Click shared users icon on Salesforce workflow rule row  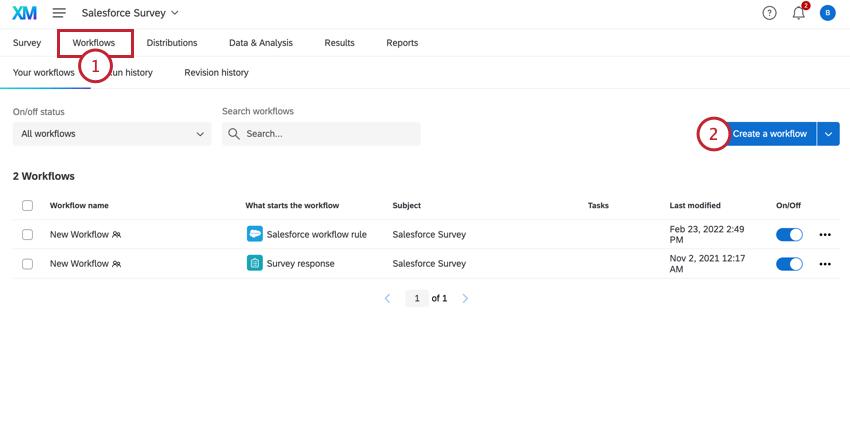[x=117, y=235]
